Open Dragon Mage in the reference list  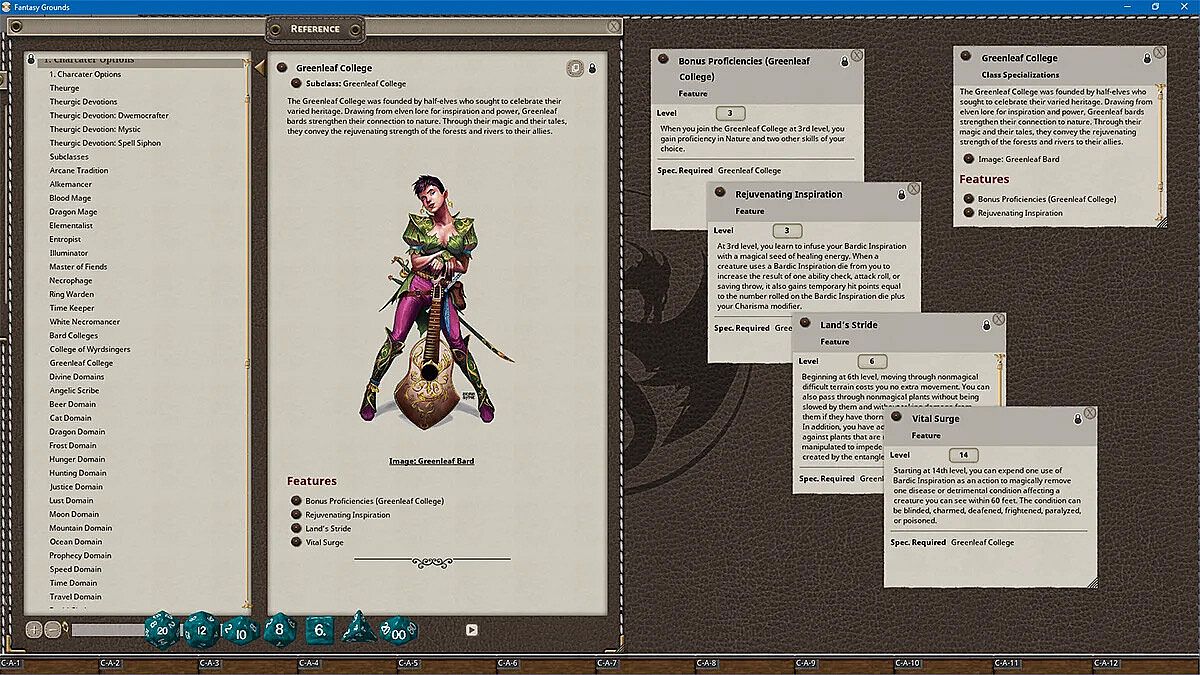click(73, 212)
